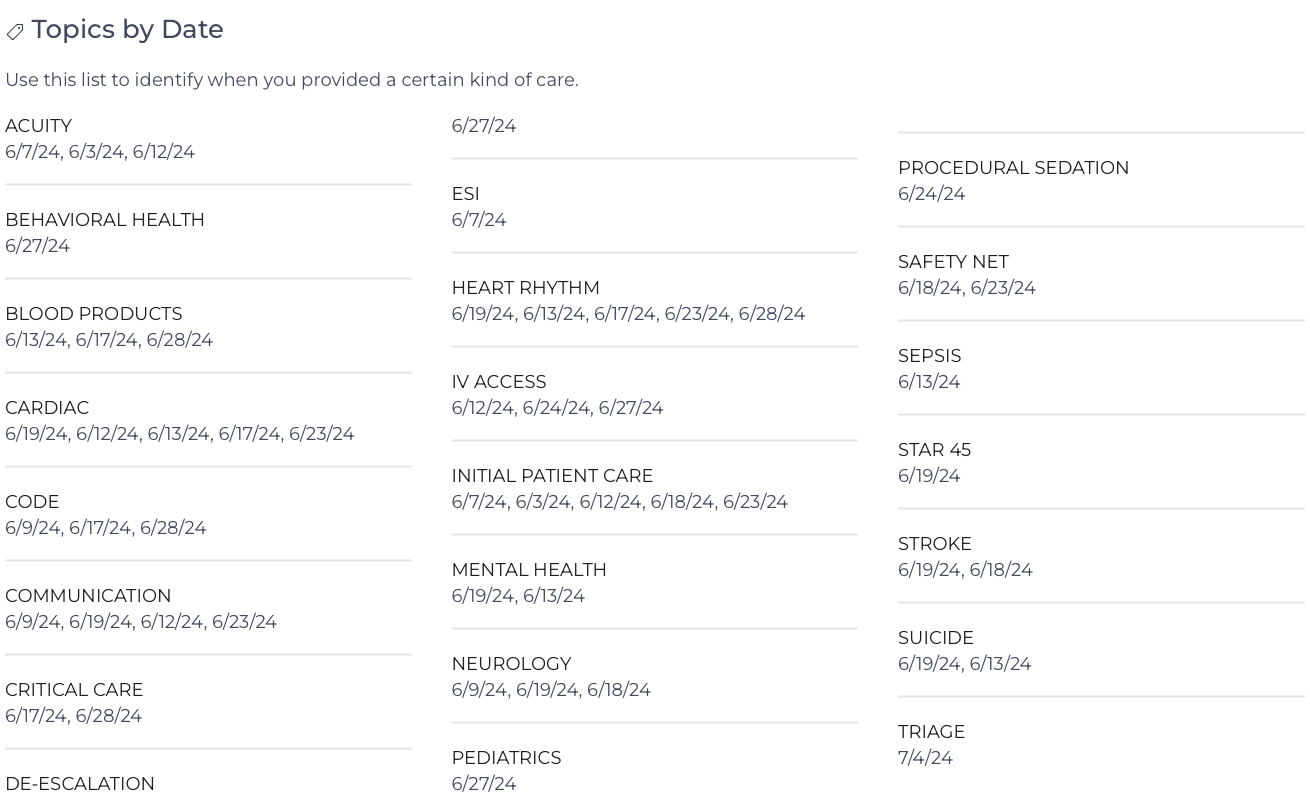This screenshot has width=1310, height=812.
Task: Click the 6/13/24 date under BLOOD PRODUCTS
Action: coord(36,340)
